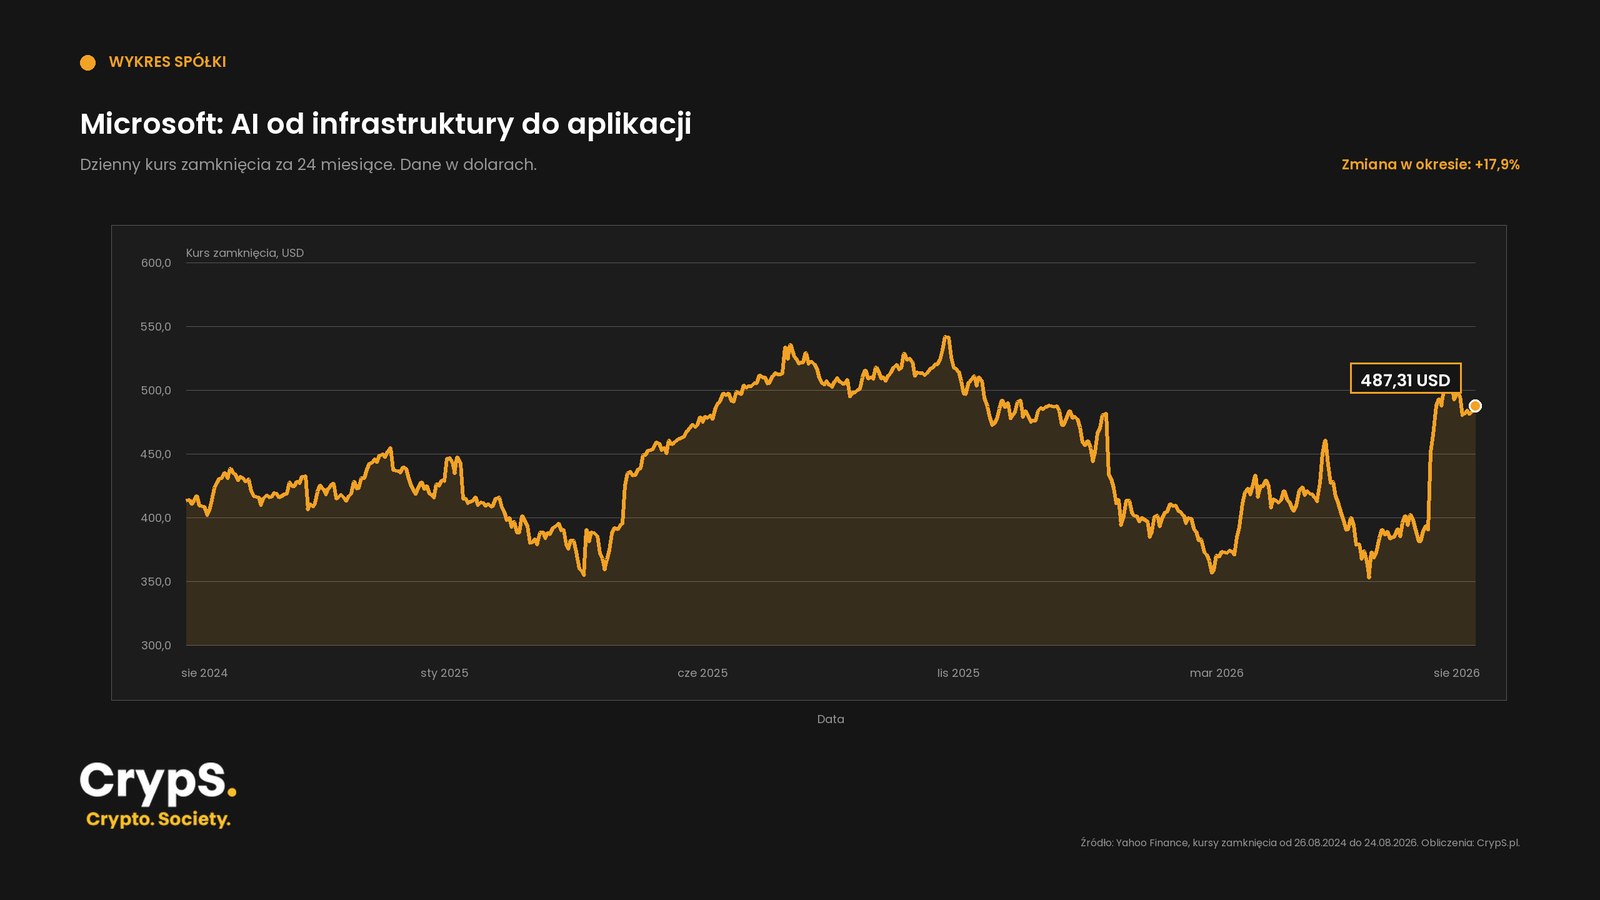Click the 550,0 y-axis value
This screenshot has height=900, width=1600.
[x=156, y=327]
